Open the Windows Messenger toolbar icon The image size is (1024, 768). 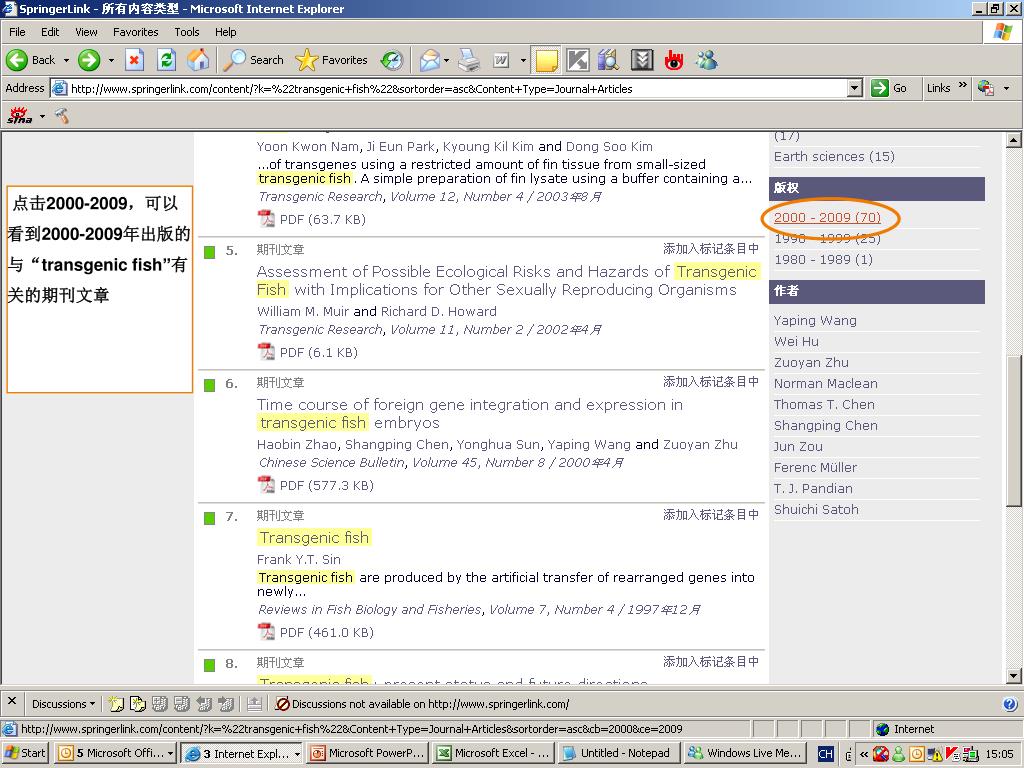coord(707,60)
